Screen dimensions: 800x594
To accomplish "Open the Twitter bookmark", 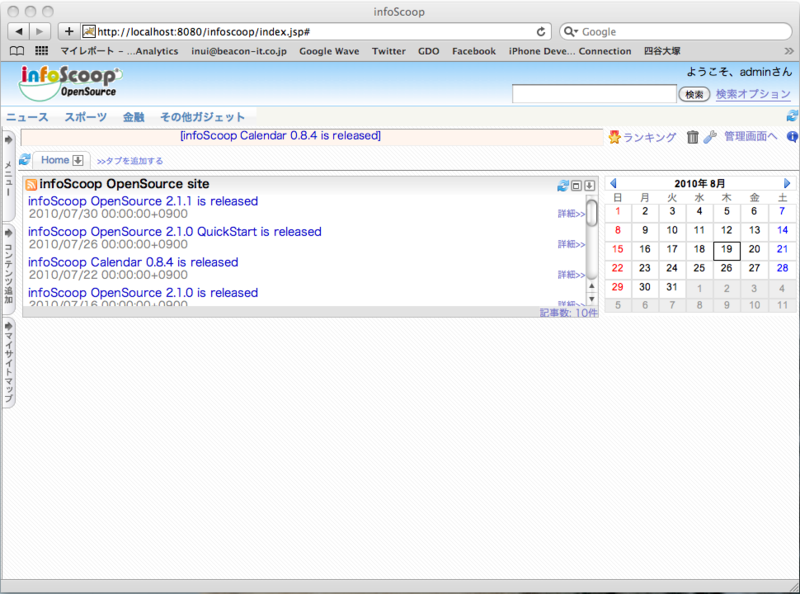I will pos(389,51).
